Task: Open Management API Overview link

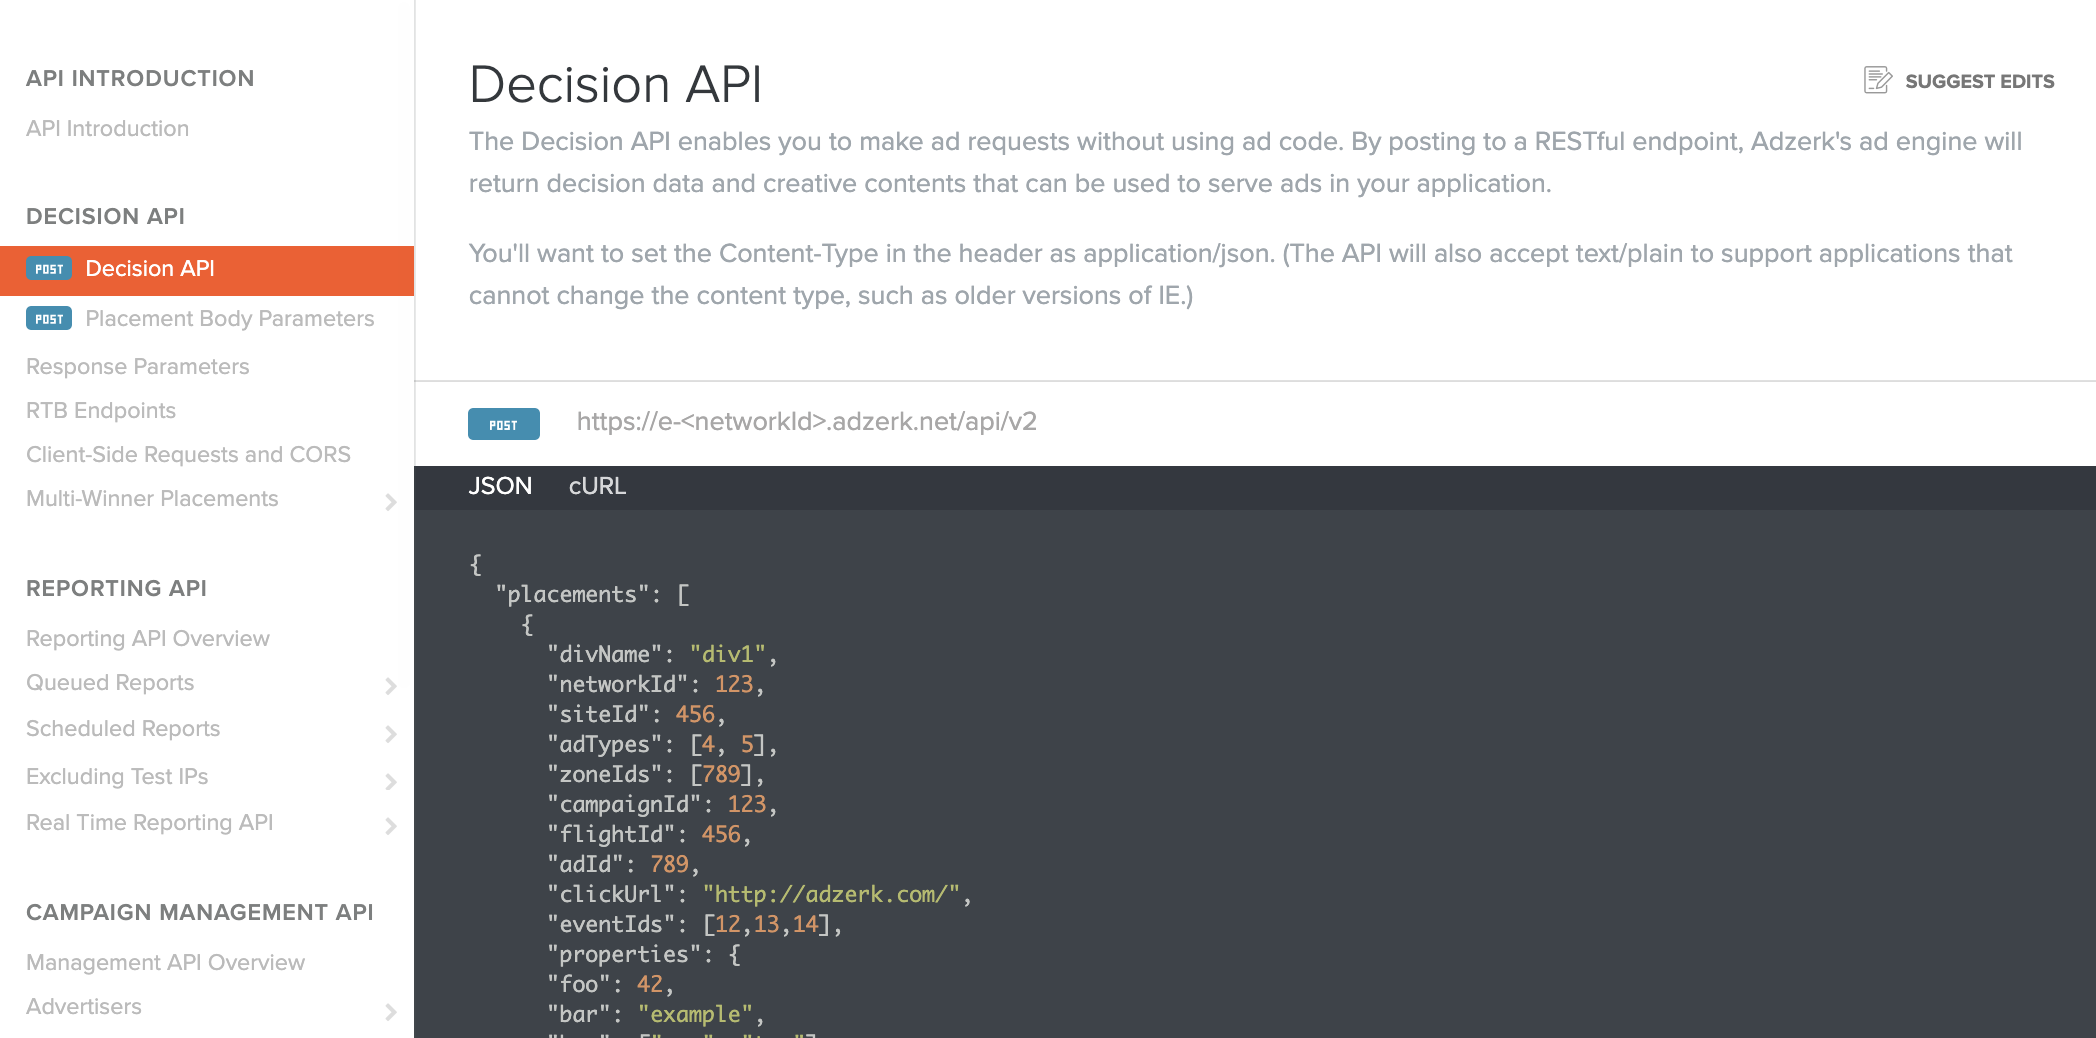Action: 165,963
